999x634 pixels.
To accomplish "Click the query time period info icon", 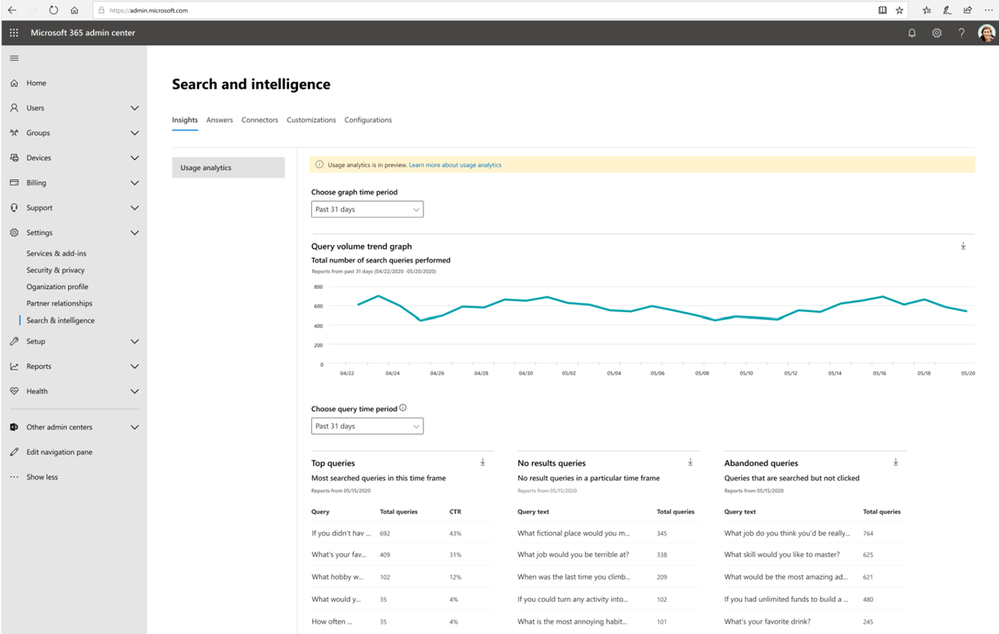I will pyautogui.click(x=404, y=408).
